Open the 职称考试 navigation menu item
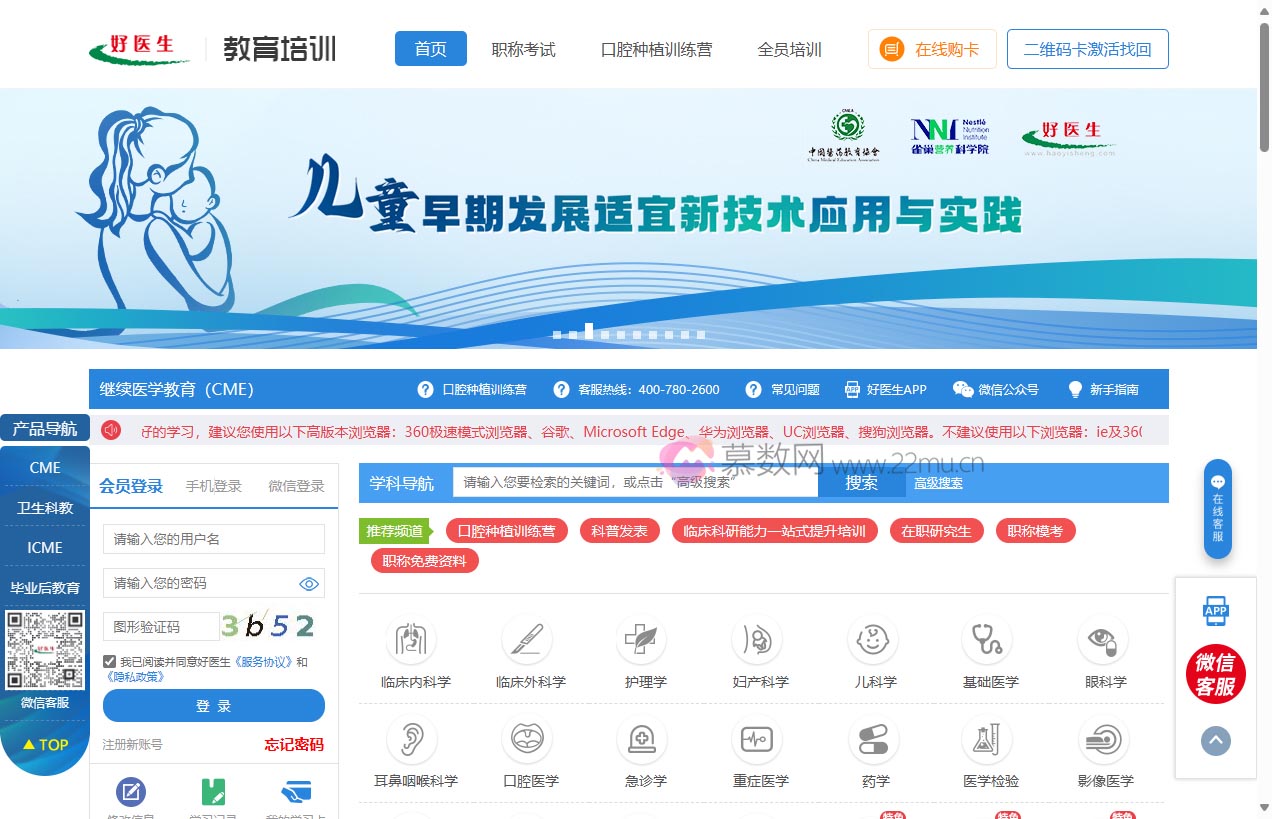This screenshot has height=819, width=1272. tap(524, 48)
